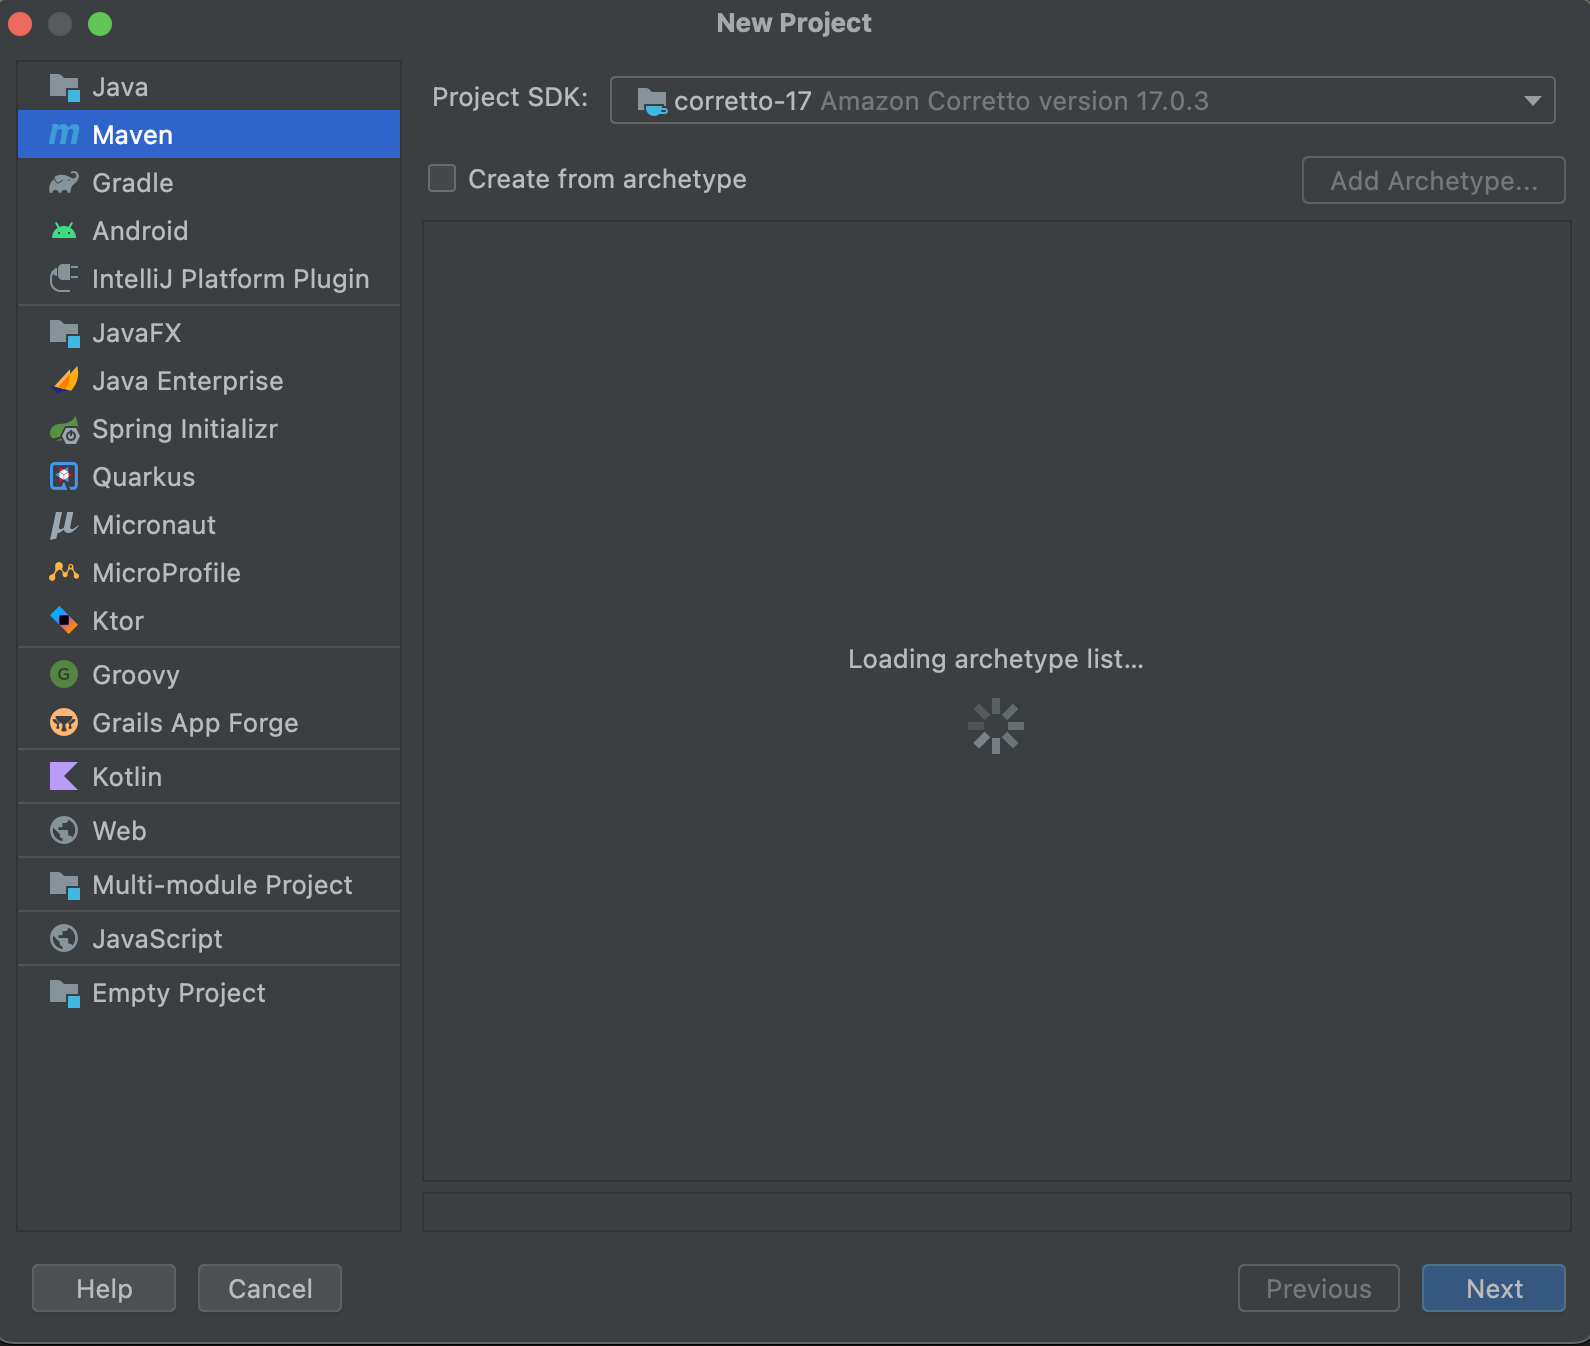
Task: Select the Ktor label
Action: (118, 621)
